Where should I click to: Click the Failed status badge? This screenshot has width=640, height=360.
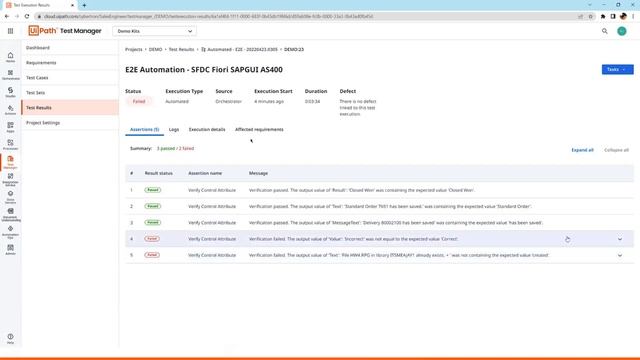pos(139,102)
